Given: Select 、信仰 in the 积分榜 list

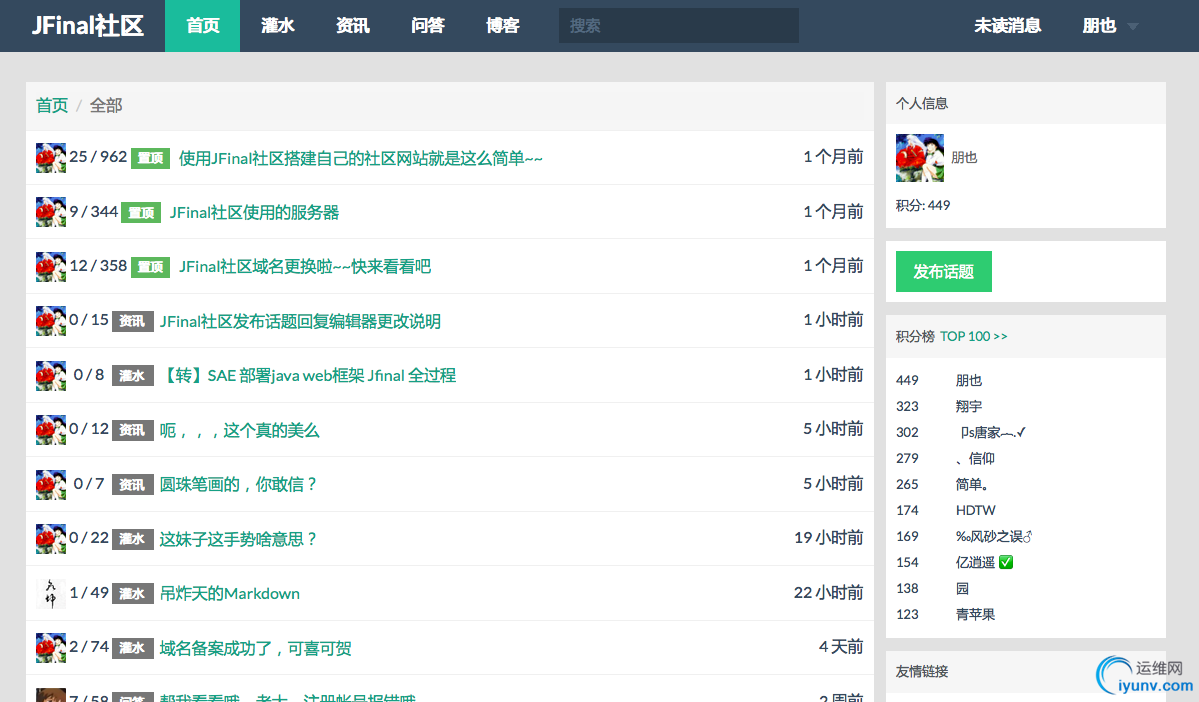Looking at the screenshot, I should 976,458.
